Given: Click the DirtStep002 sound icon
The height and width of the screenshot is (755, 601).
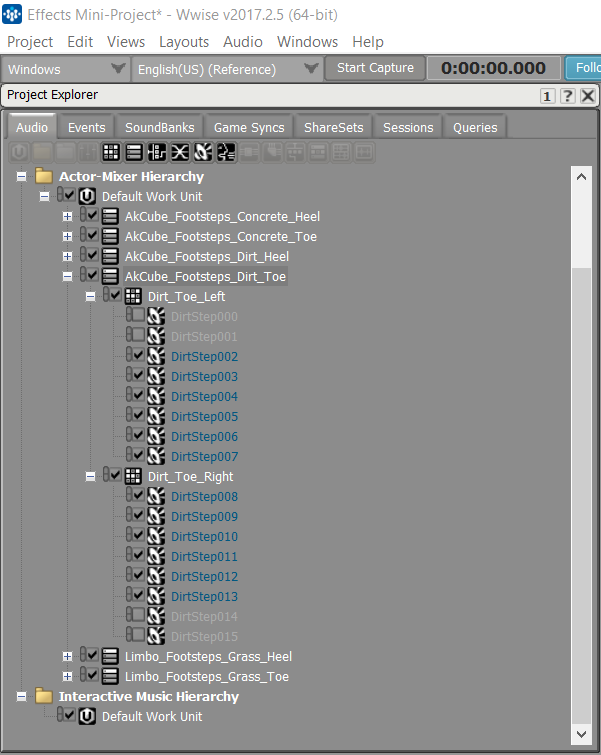Looking at the screenshot, I should (156, 356).
